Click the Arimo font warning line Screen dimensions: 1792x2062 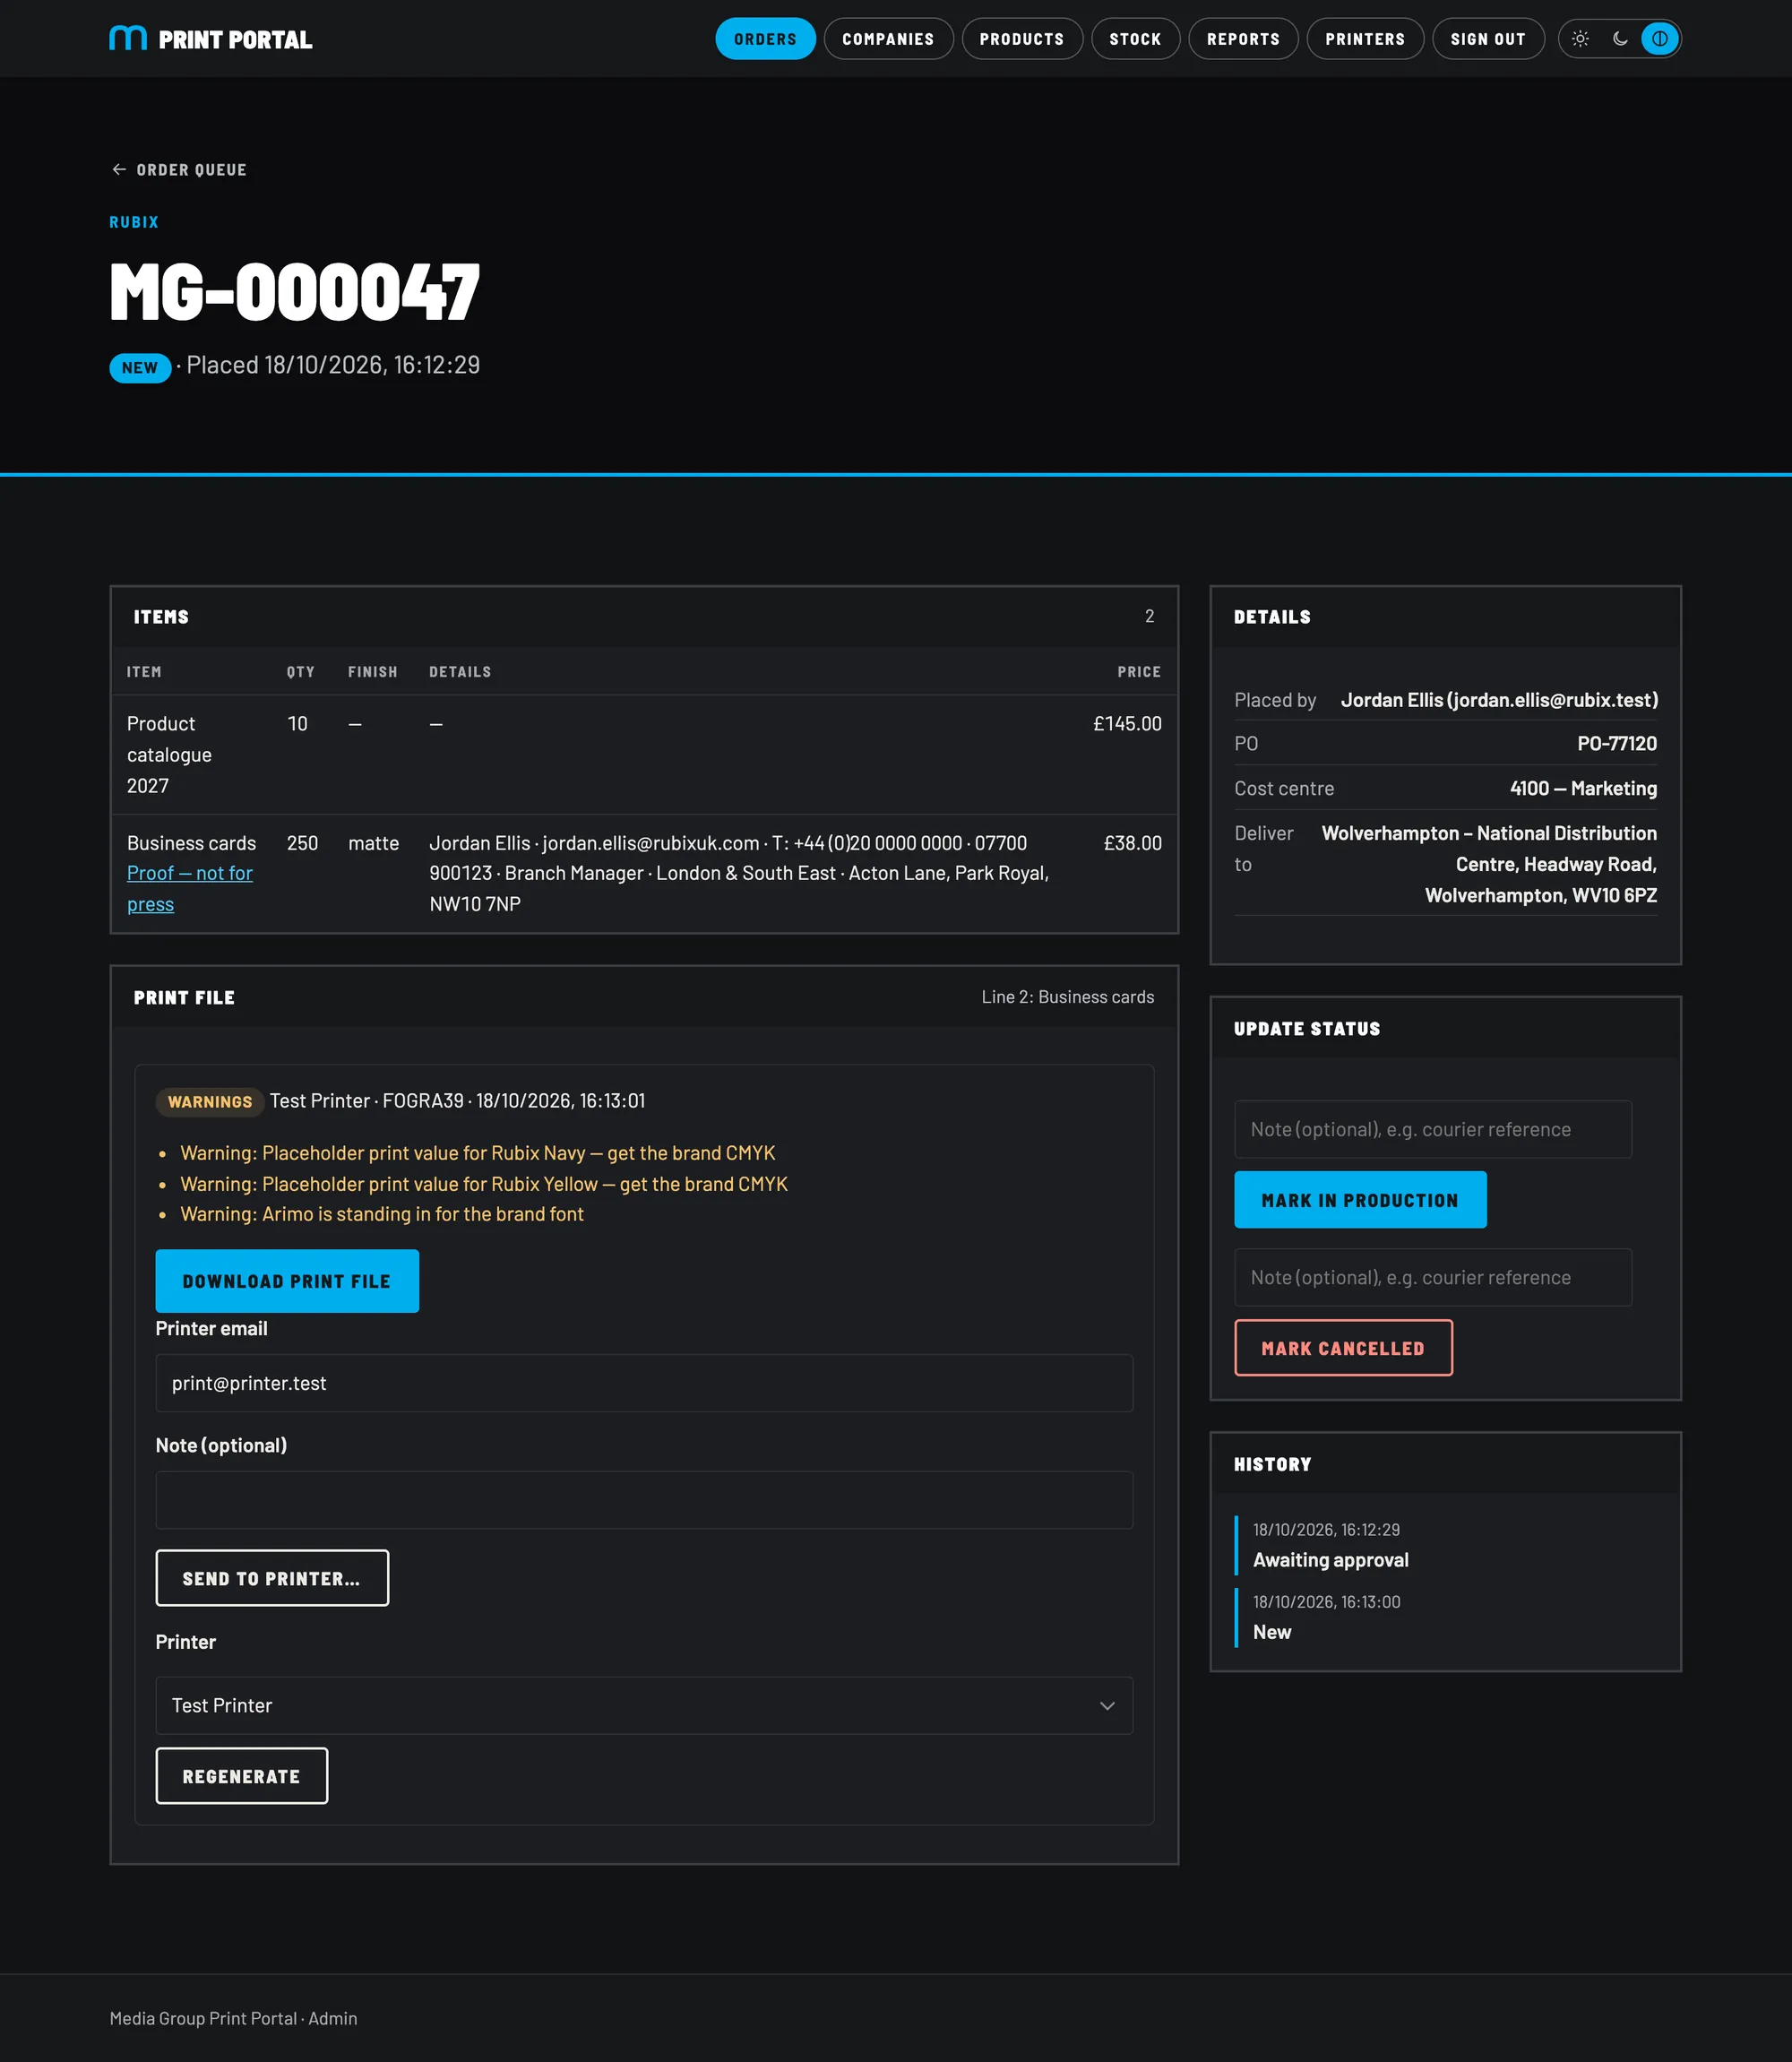pos(382,1214)
